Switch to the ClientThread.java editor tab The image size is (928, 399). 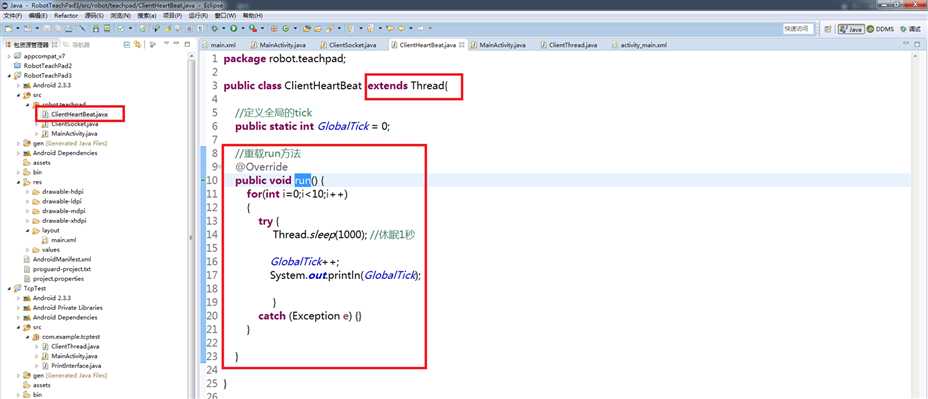click(568, 45)
